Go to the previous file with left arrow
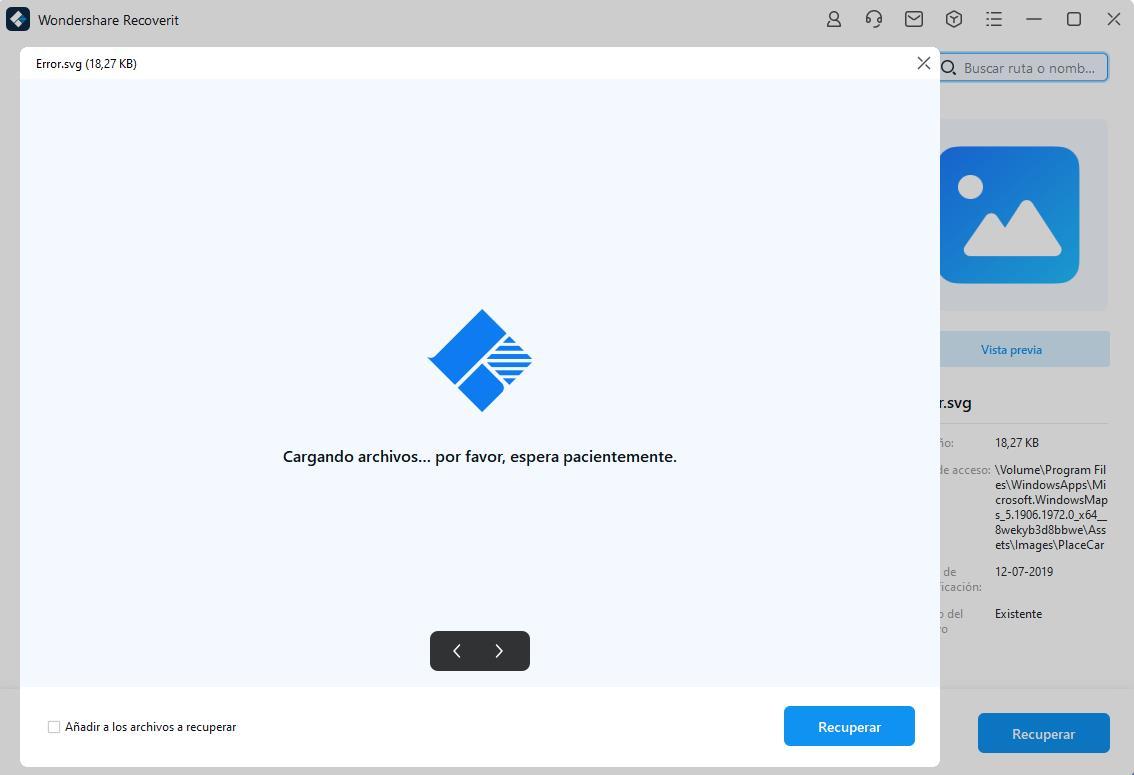Viewport: 1134px width, 775px height. [457, 651]
